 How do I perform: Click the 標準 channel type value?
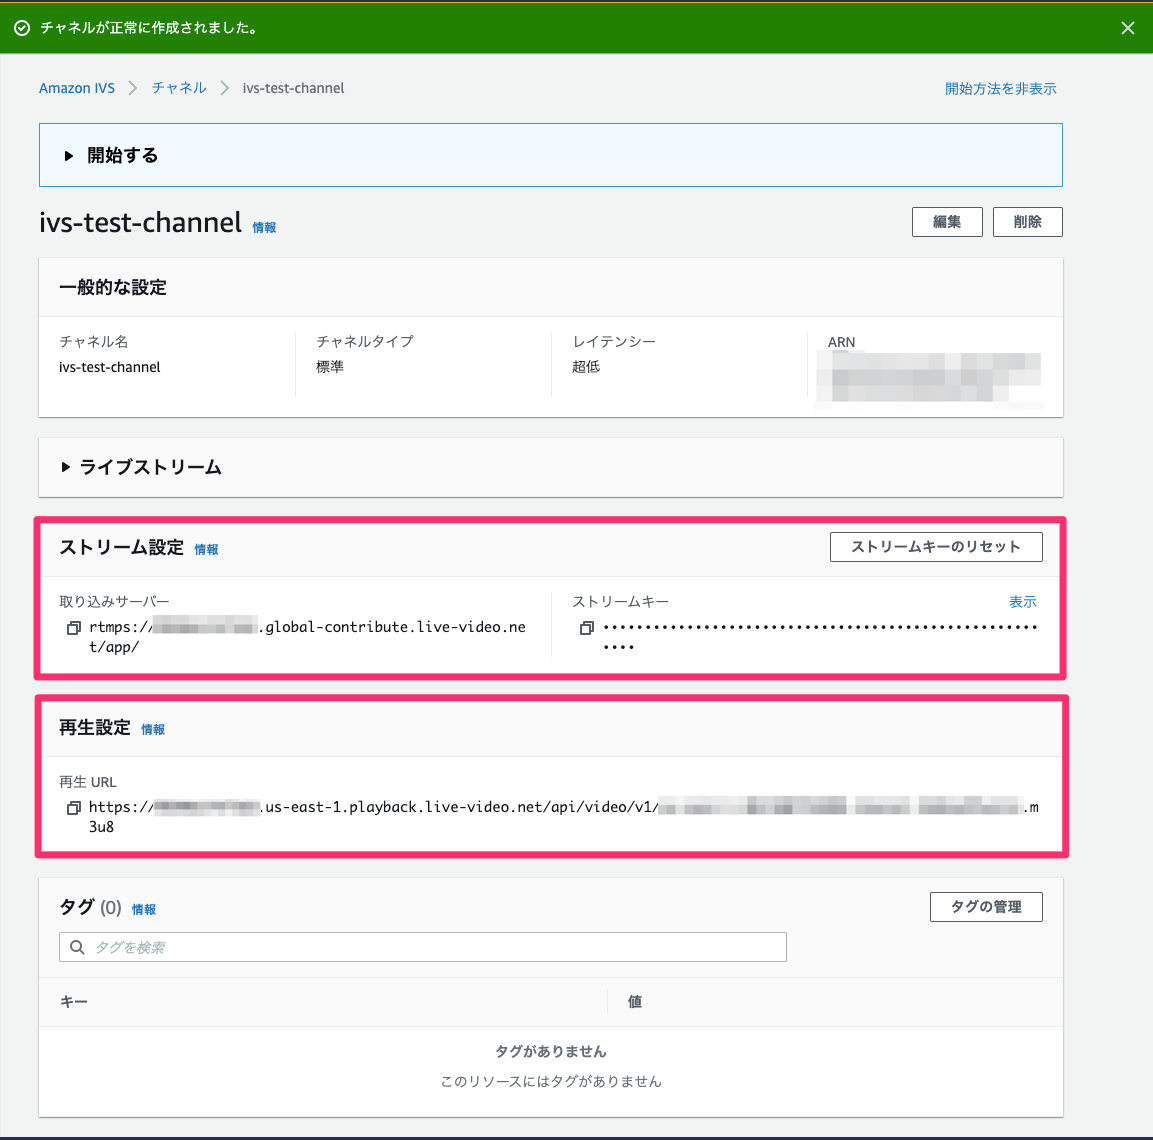tap(329, 366)
